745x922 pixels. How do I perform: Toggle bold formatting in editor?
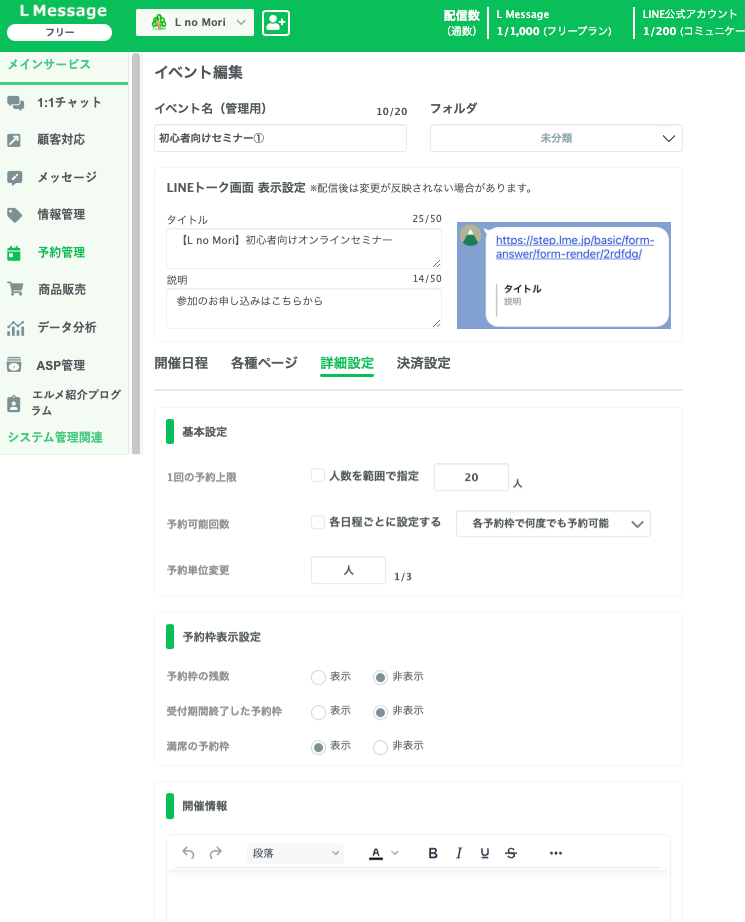tap(433, 853)
